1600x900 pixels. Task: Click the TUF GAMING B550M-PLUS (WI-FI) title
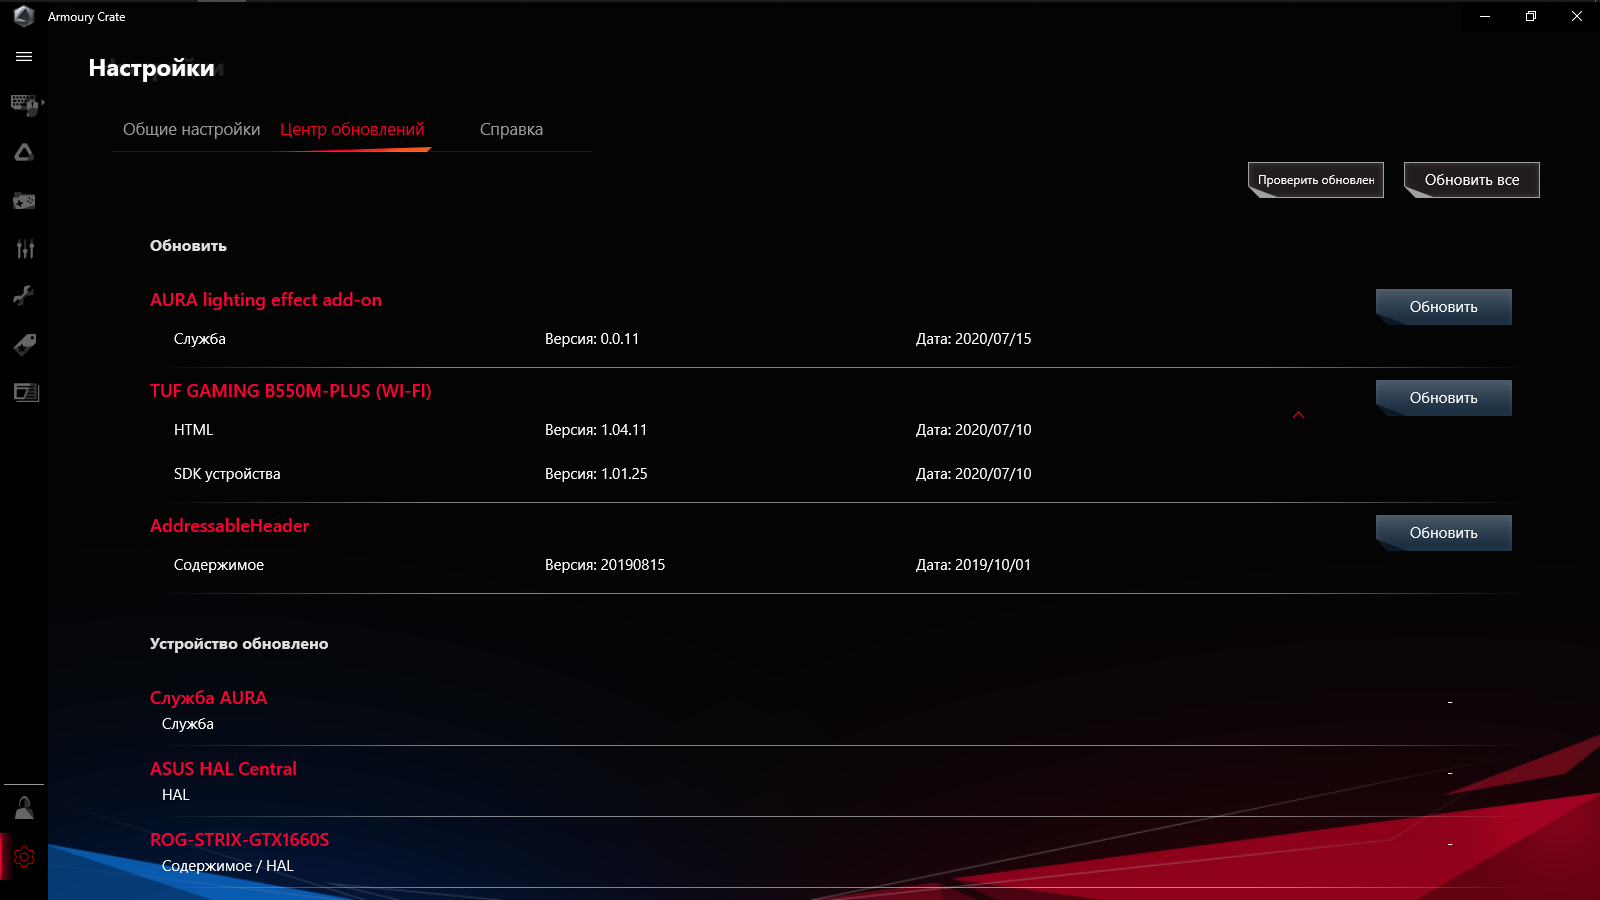pyautogui.click(x=291, y=391)
